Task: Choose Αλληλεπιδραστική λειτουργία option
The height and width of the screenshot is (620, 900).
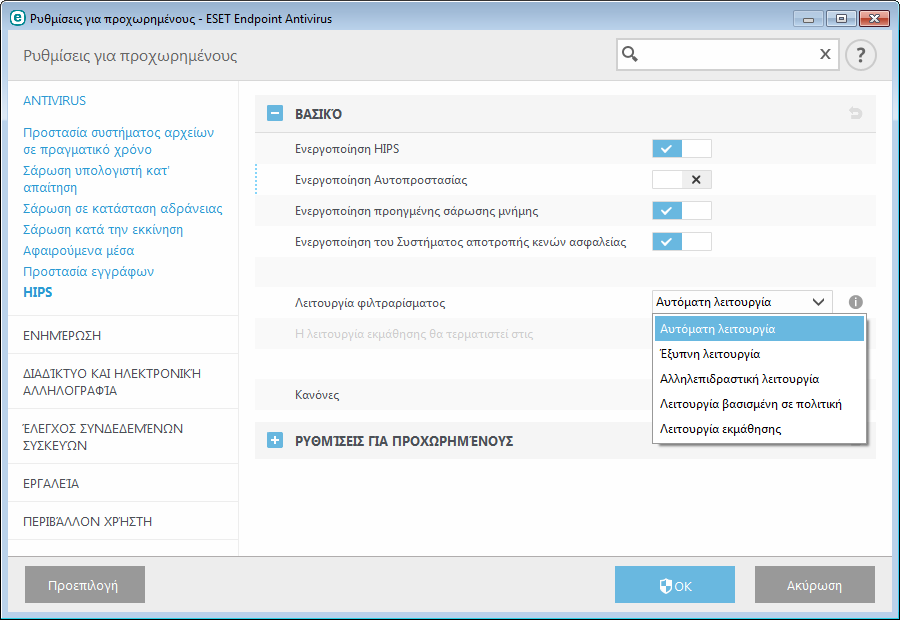Action: 759,379
